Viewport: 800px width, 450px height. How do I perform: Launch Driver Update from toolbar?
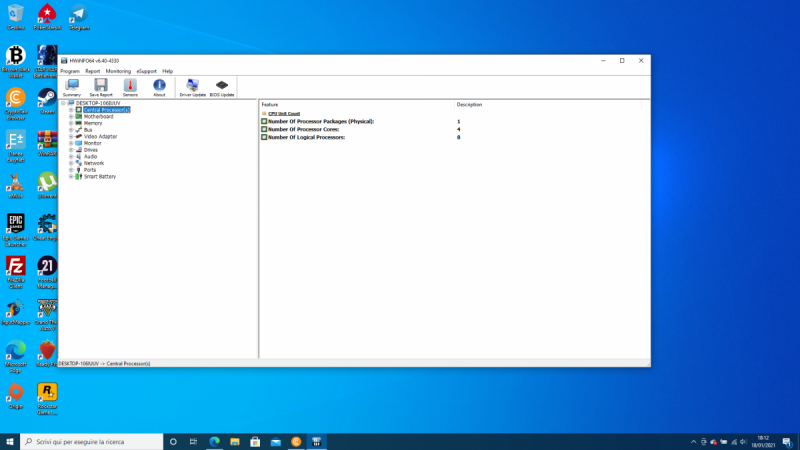pyautogui.click(x=192, y=86)
